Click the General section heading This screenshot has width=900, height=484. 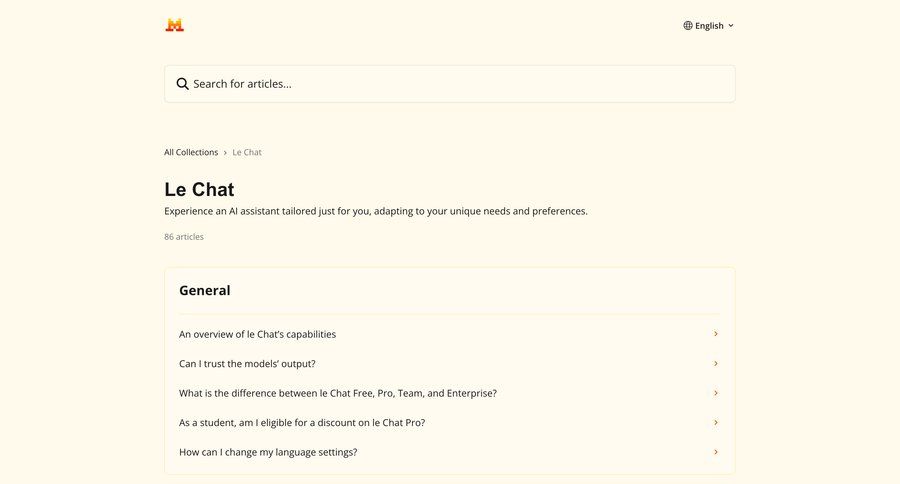205,291
